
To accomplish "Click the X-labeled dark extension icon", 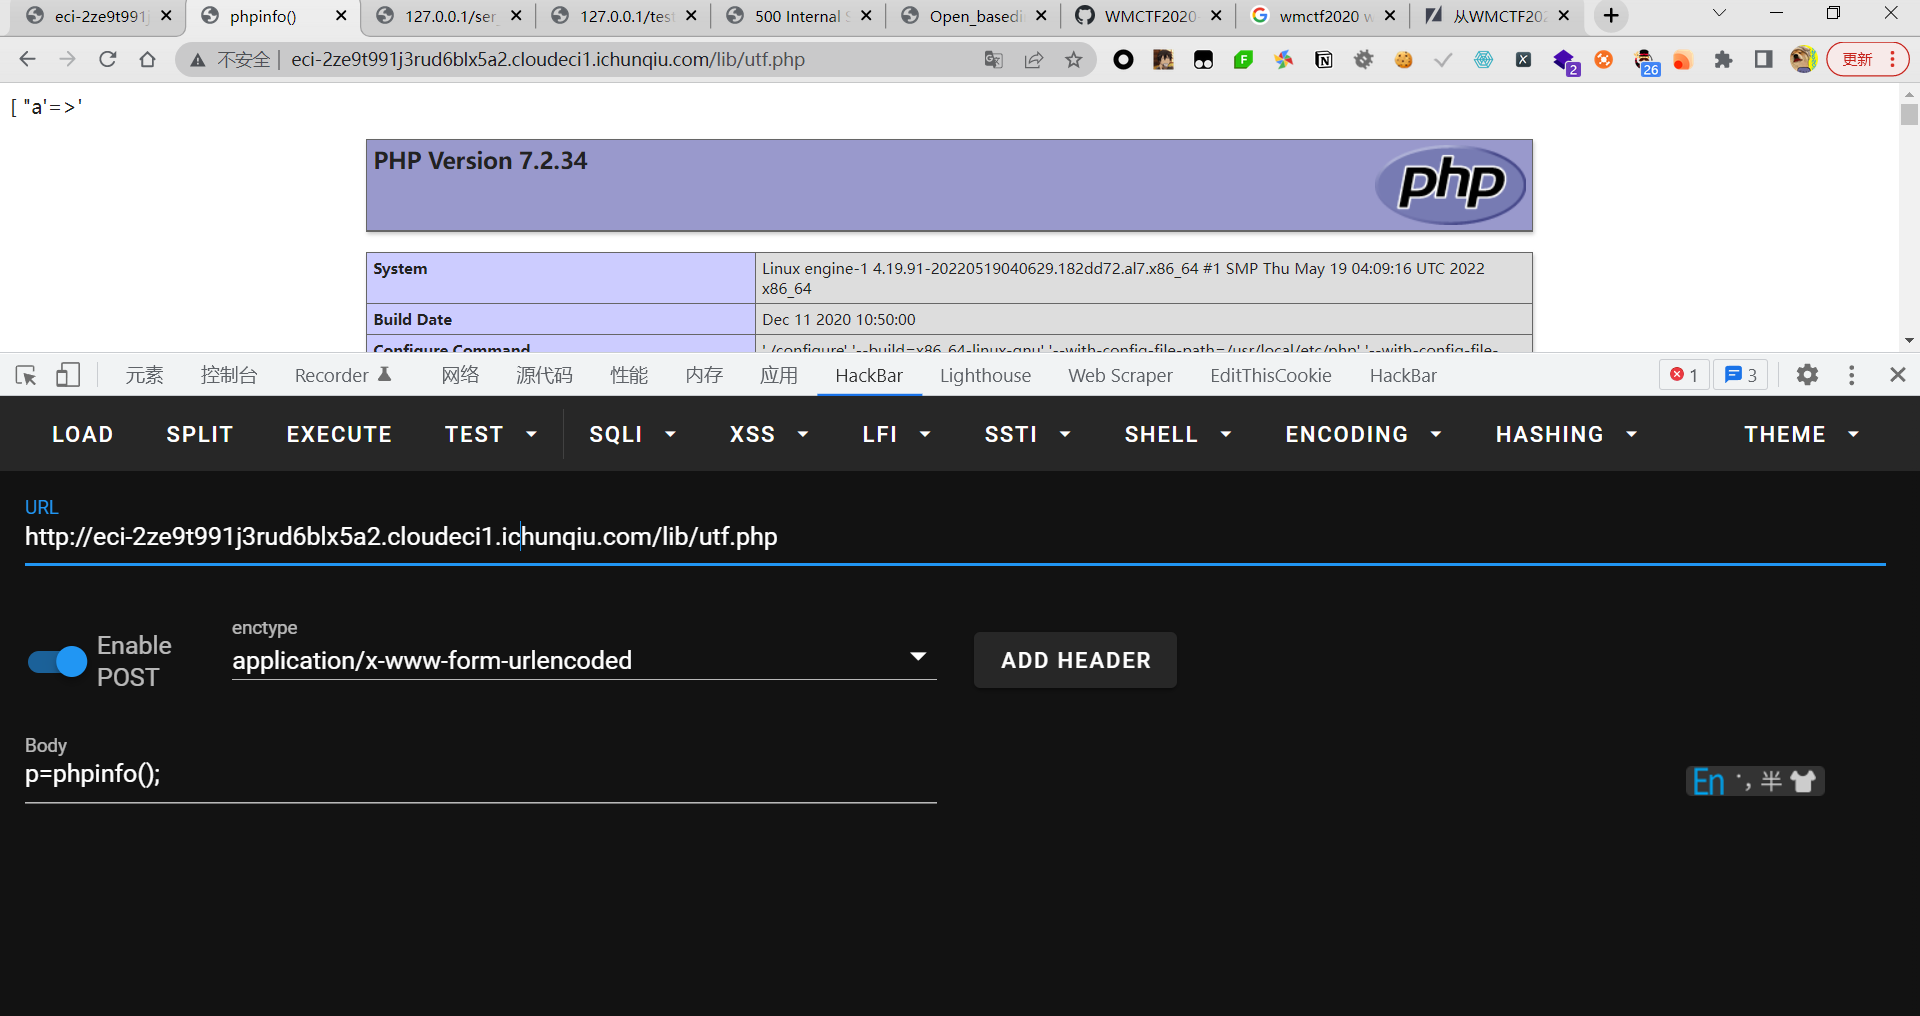I will coord(1523,60).
